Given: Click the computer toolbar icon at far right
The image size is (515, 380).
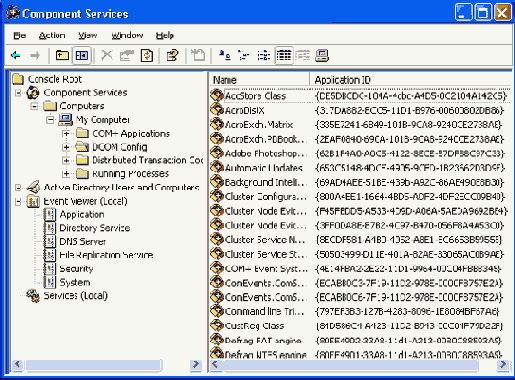Looking at the screenshot, I should click(x=322, y=55).
